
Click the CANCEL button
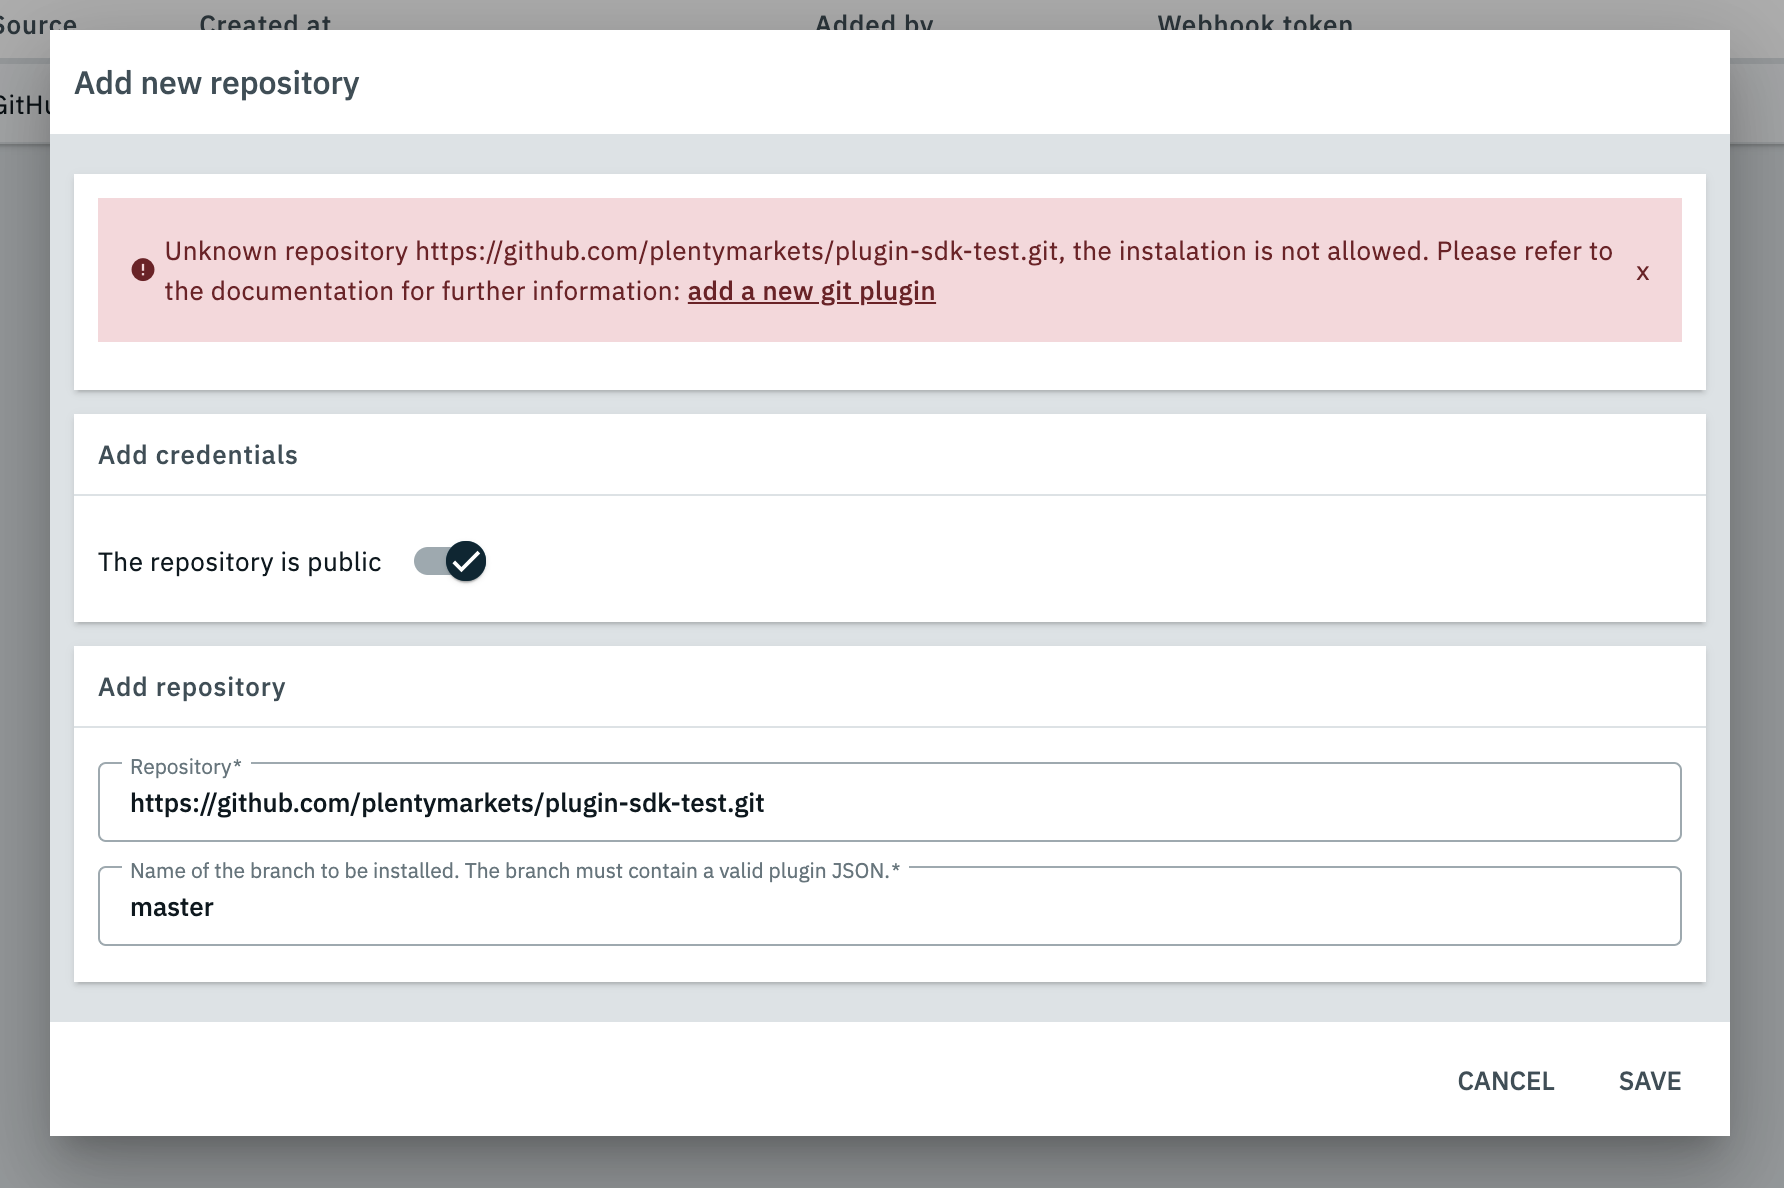coord(1505,1081)
